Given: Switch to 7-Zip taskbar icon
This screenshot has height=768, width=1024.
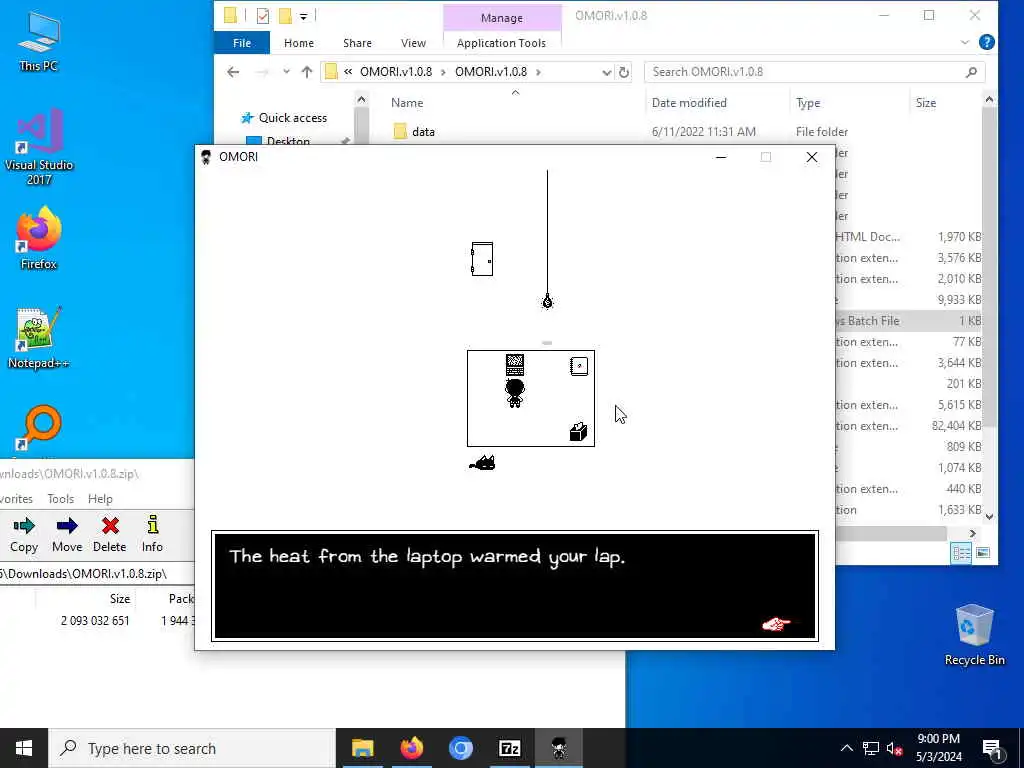Looking at the screenshot, I should 509,748.
